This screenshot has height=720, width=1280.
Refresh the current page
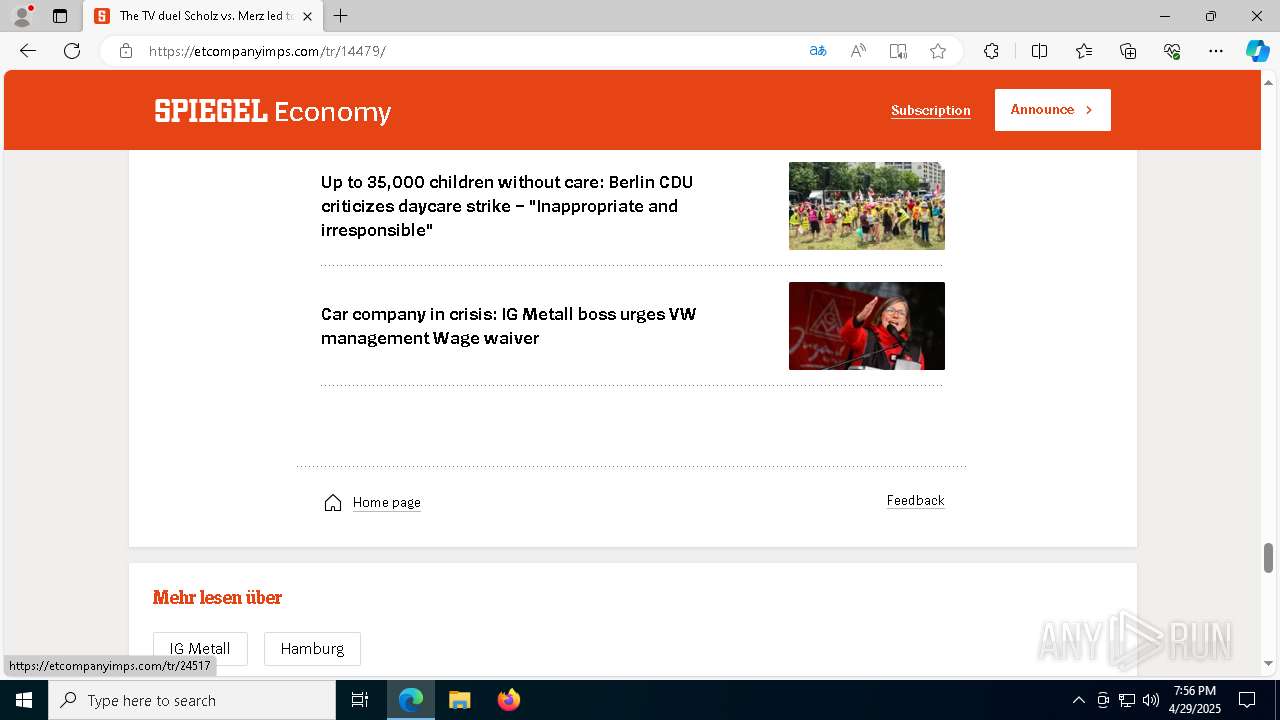[x=72, y=51]
